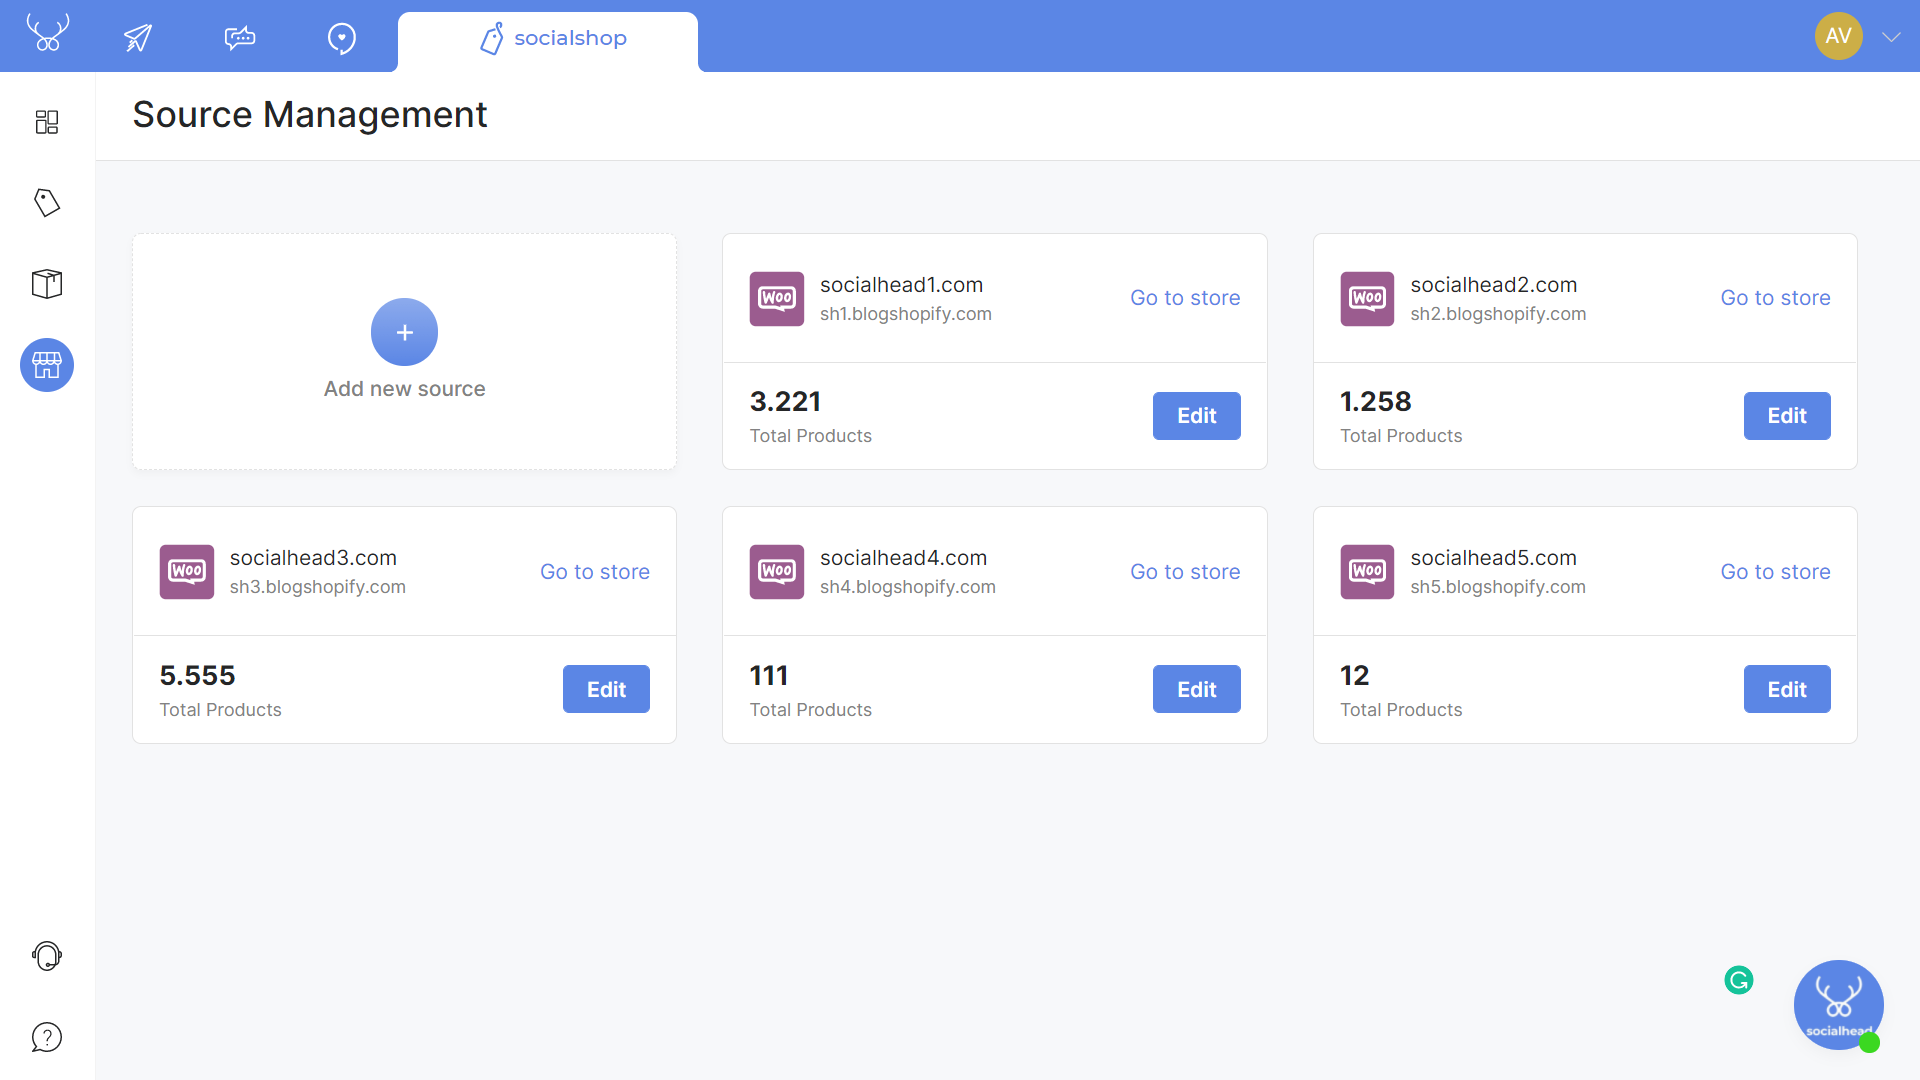
Task: Open the dashboard grid icon in sidebar
Action: [x=47, y=122]
